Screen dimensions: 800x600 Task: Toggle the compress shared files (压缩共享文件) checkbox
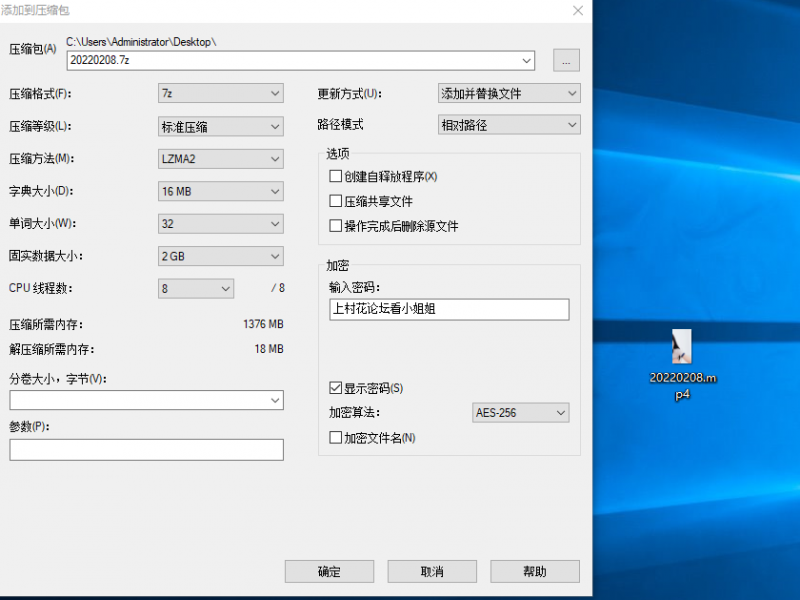(x=336, y=201)
